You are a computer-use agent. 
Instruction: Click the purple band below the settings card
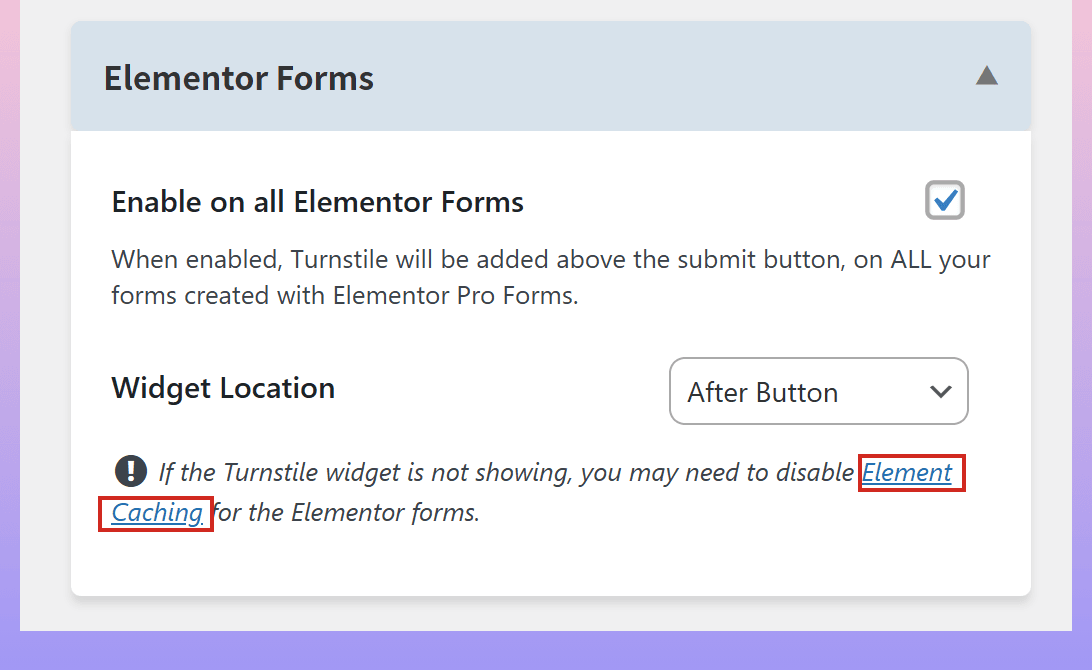[x=546, y=650]
